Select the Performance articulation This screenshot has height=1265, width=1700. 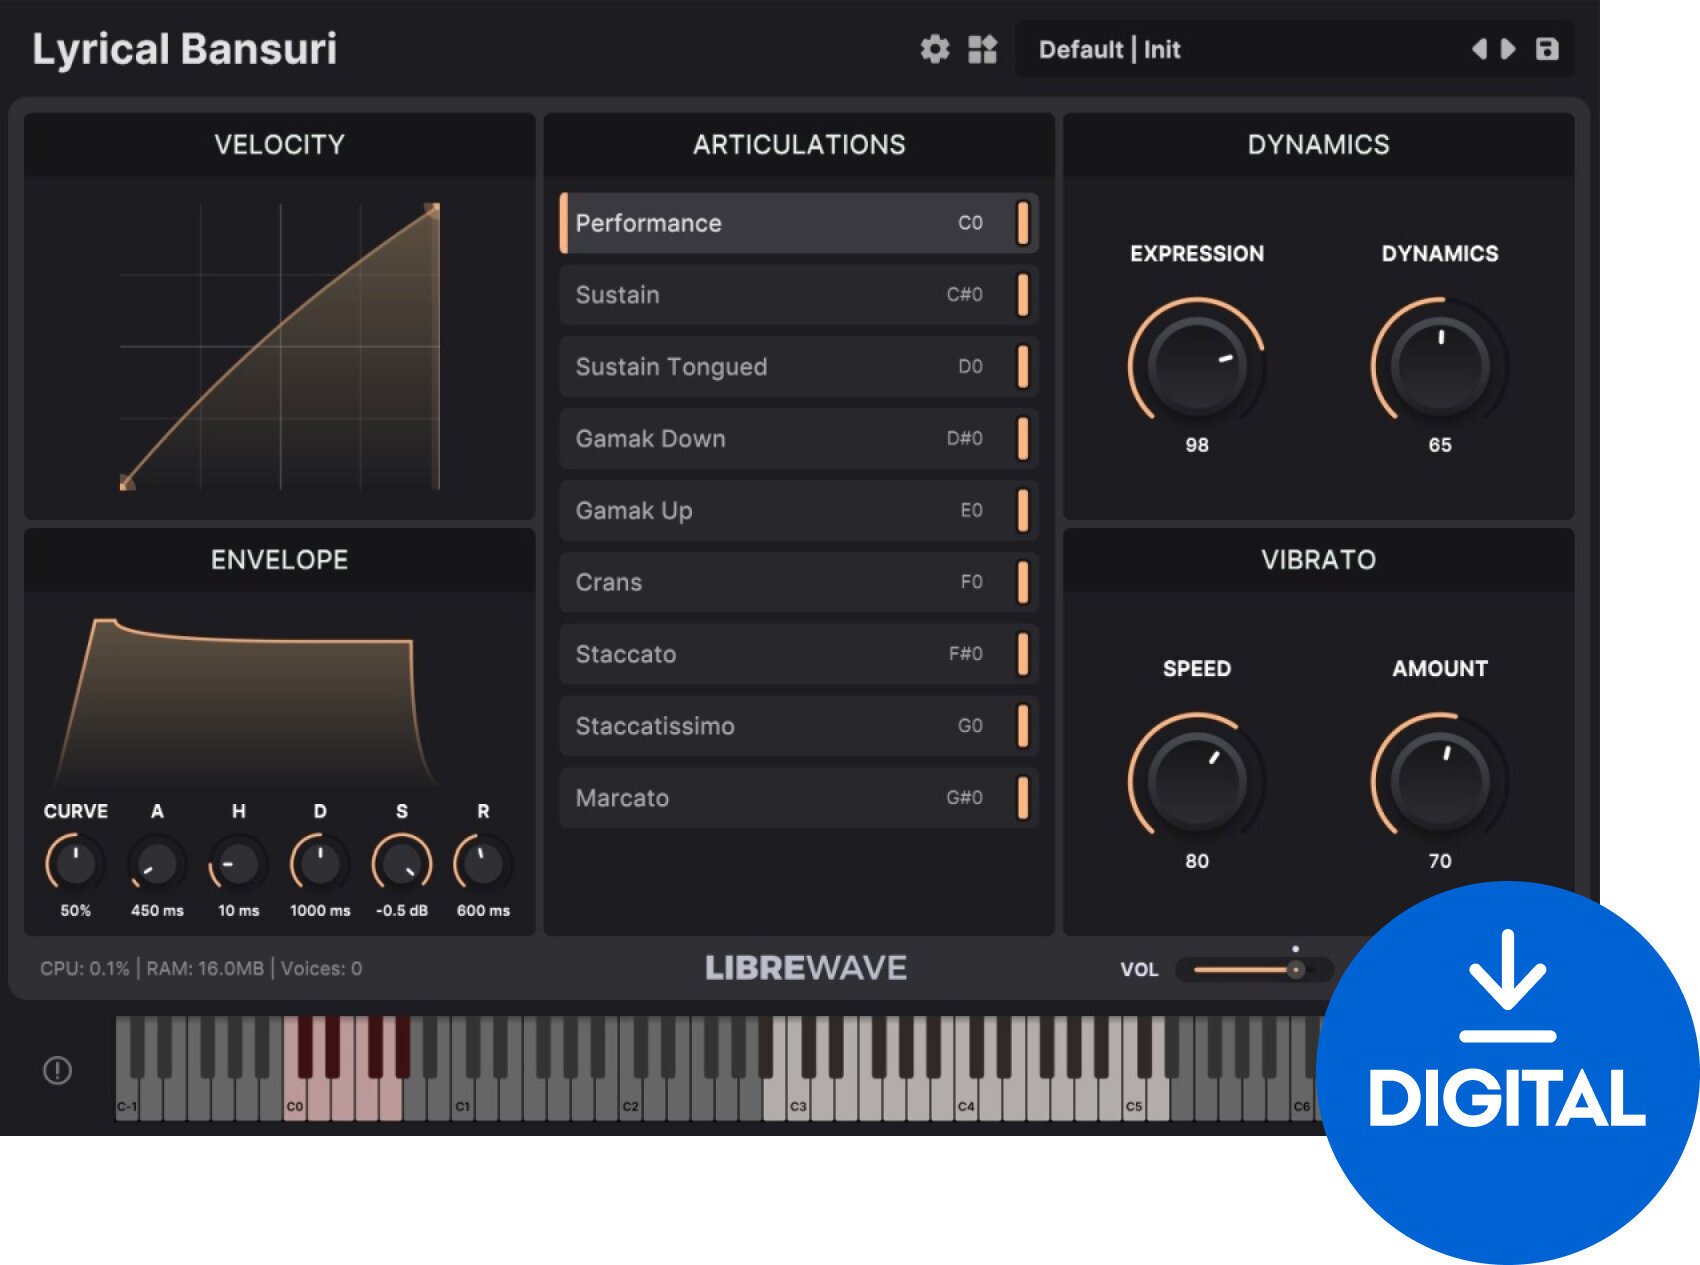tap(798, 223)
